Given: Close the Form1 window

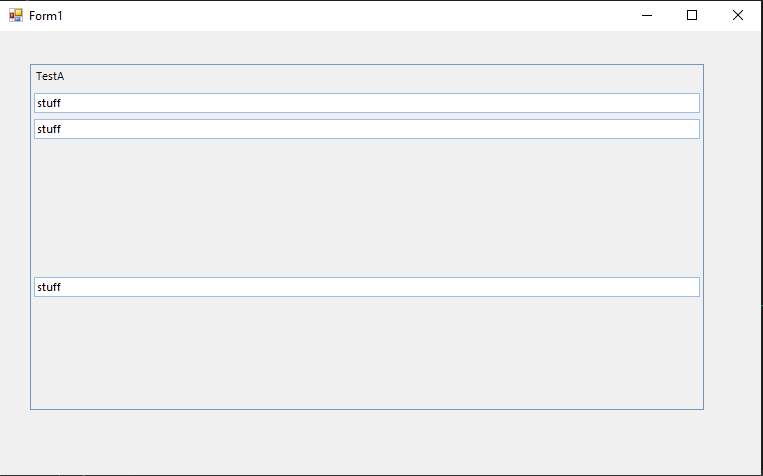Looking at the screenshot, I should 738,16.
